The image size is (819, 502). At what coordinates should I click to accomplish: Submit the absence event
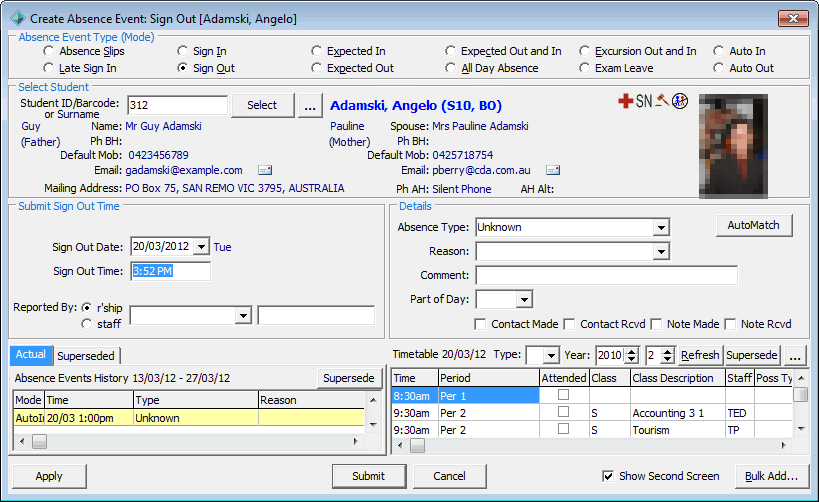coord(369,476)
